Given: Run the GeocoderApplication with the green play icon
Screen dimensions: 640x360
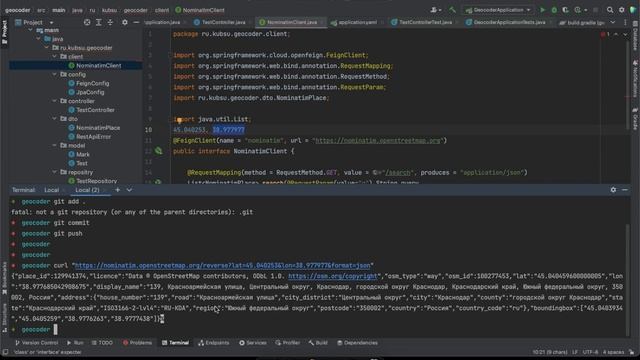Looking at the screenshot, I should [x=542, y=10].
